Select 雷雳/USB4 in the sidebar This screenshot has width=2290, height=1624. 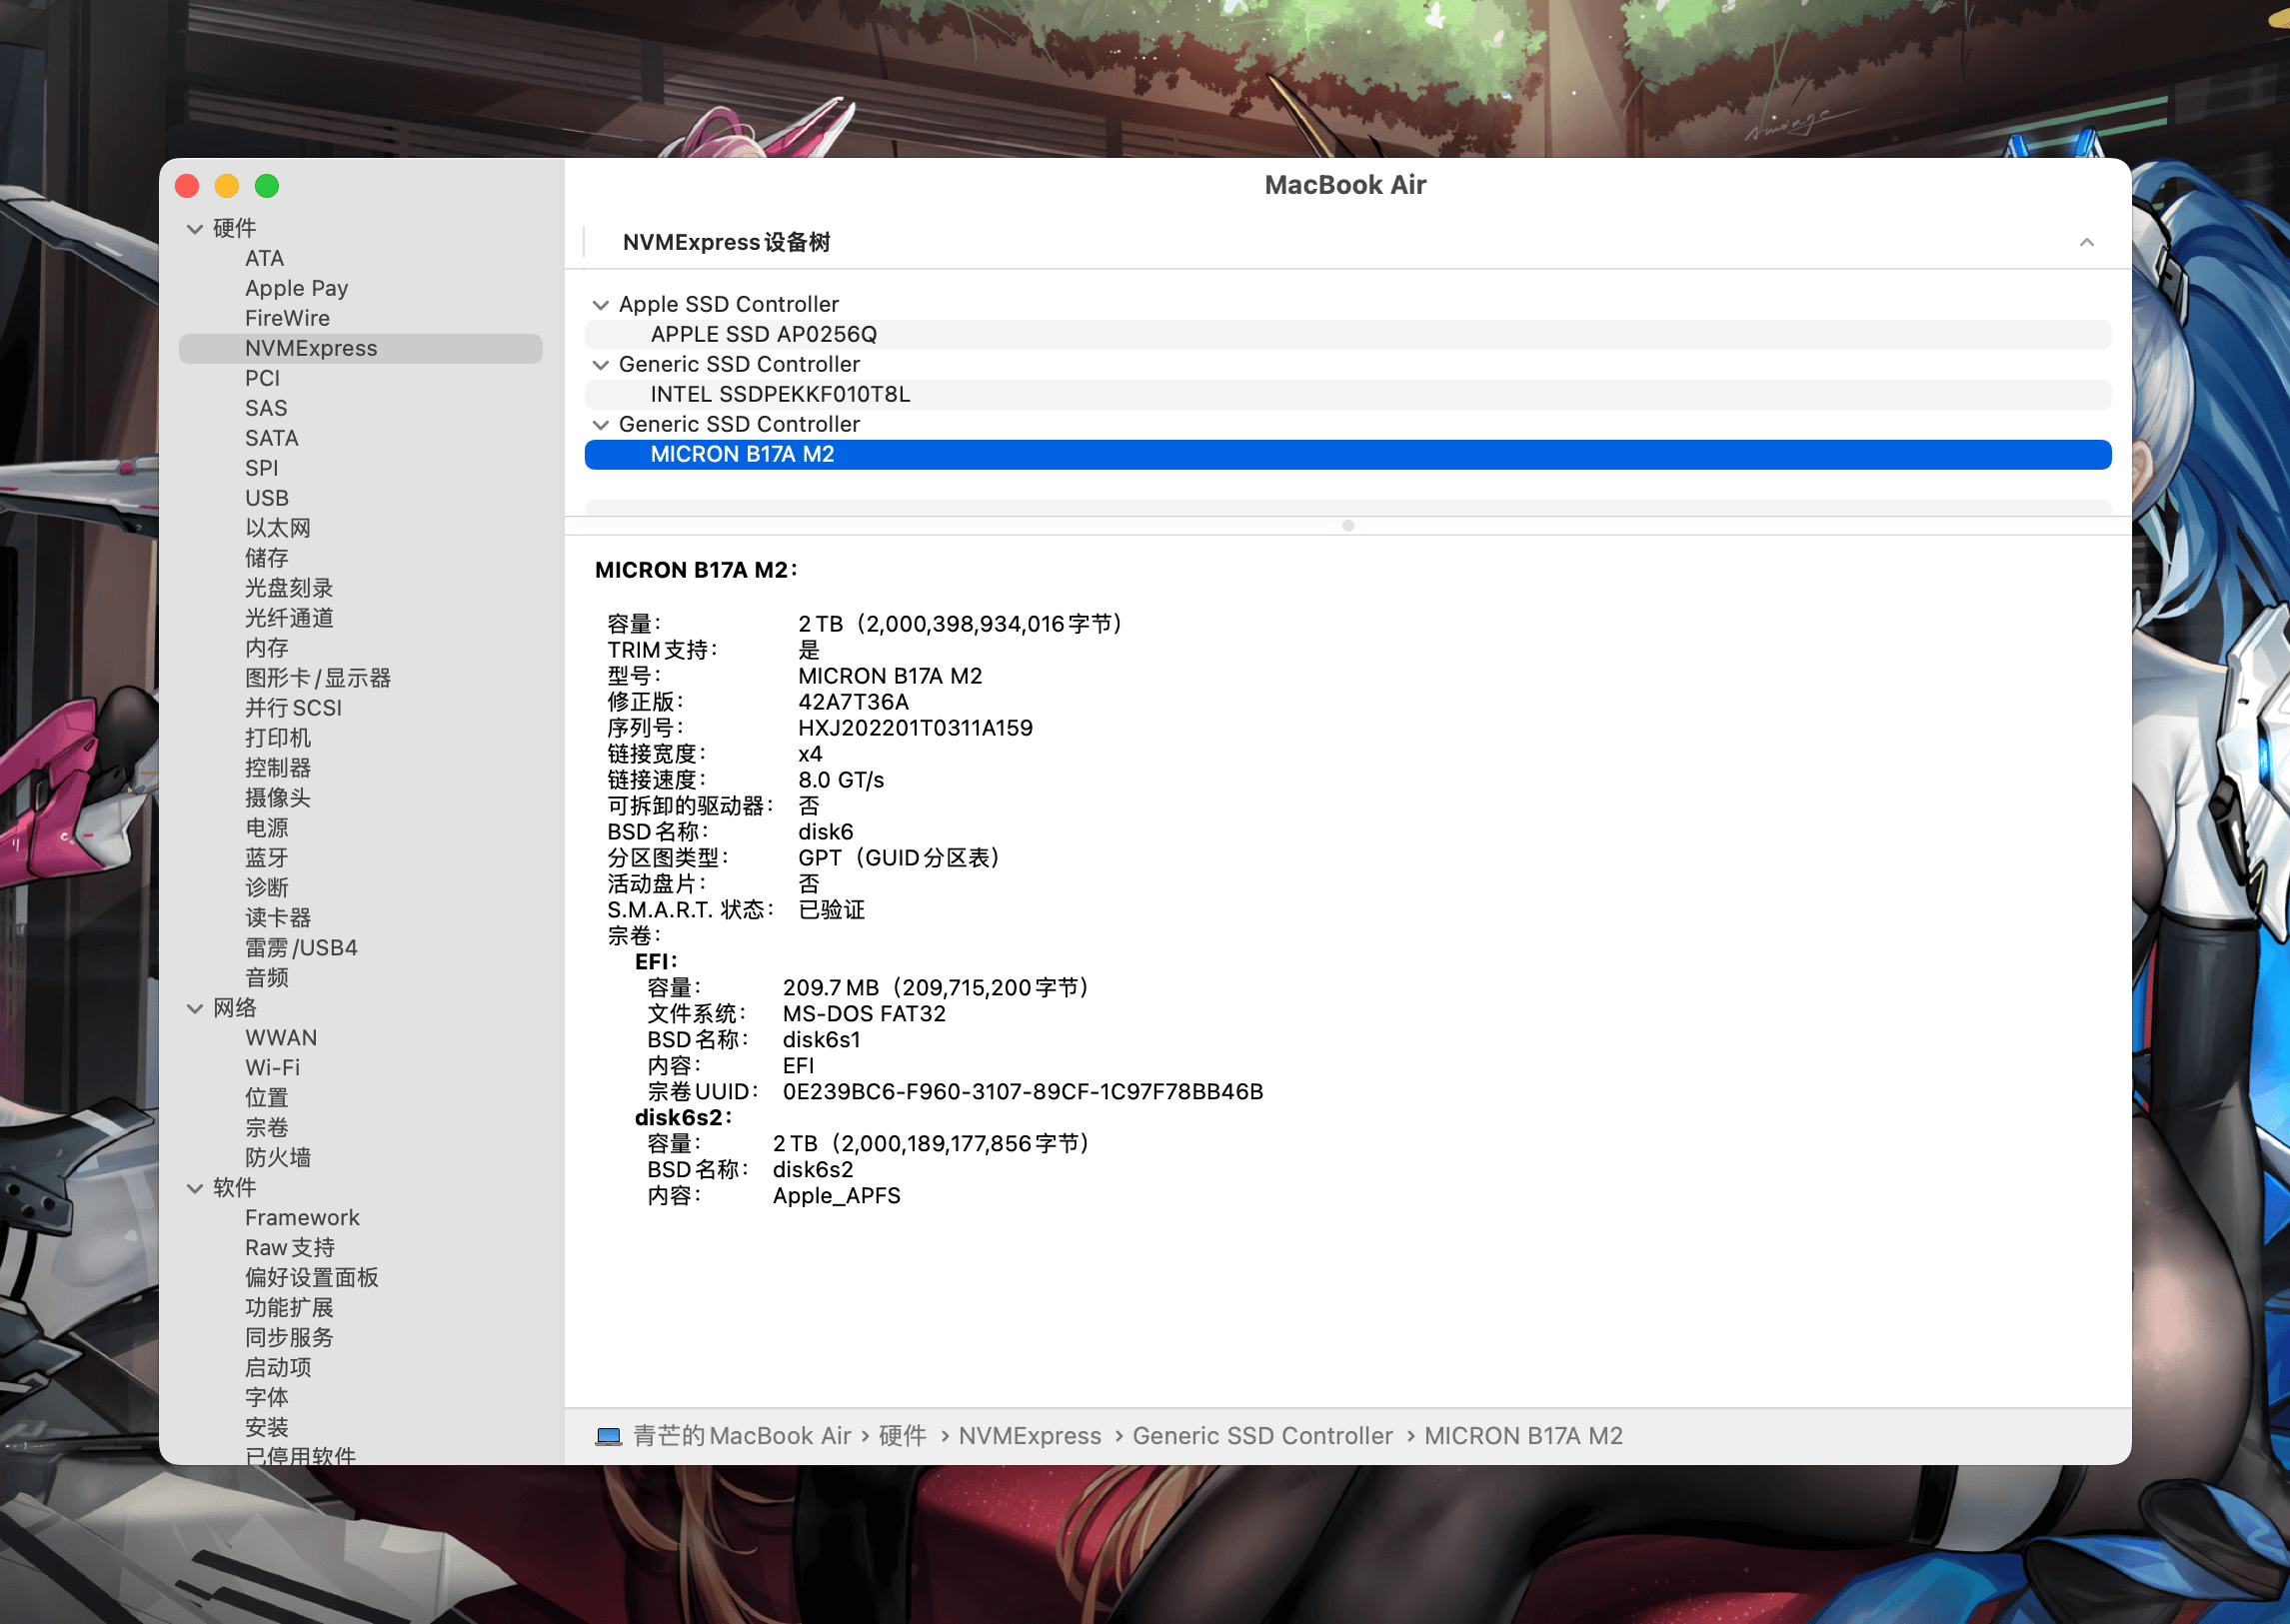[301, 947]
